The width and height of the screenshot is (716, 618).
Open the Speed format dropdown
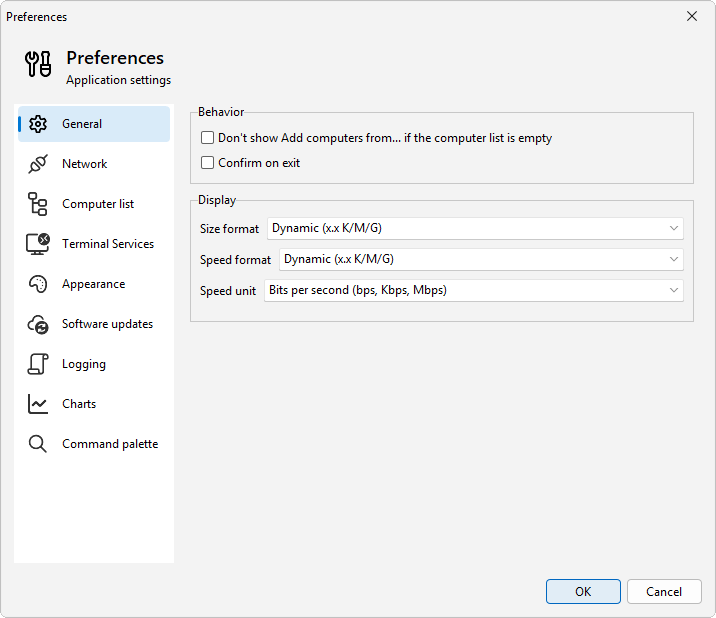click(481, 259)
